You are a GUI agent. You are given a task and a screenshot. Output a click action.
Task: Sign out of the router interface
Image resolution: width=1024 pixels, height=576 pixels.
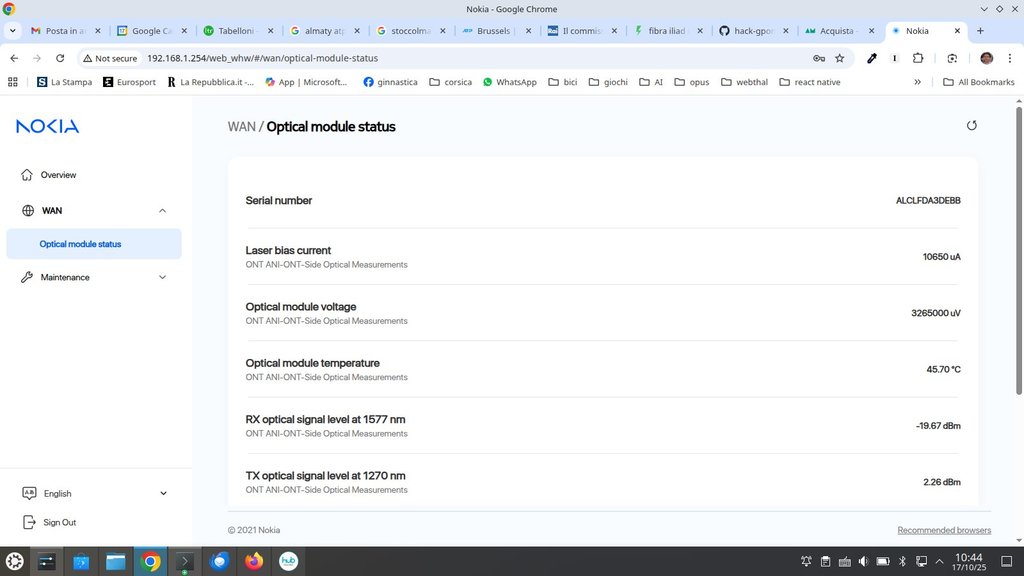(x=50, y=522)
